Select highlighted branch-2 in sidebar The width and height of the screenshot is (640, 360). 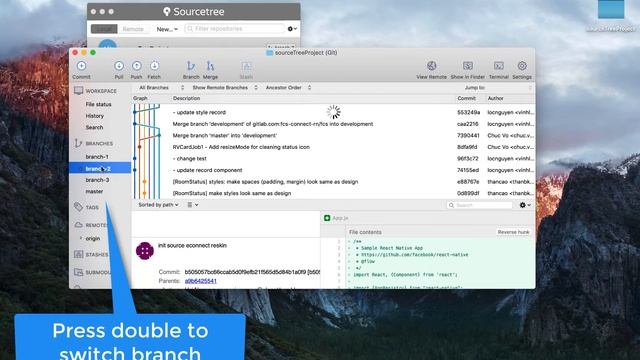pos(100,168)
